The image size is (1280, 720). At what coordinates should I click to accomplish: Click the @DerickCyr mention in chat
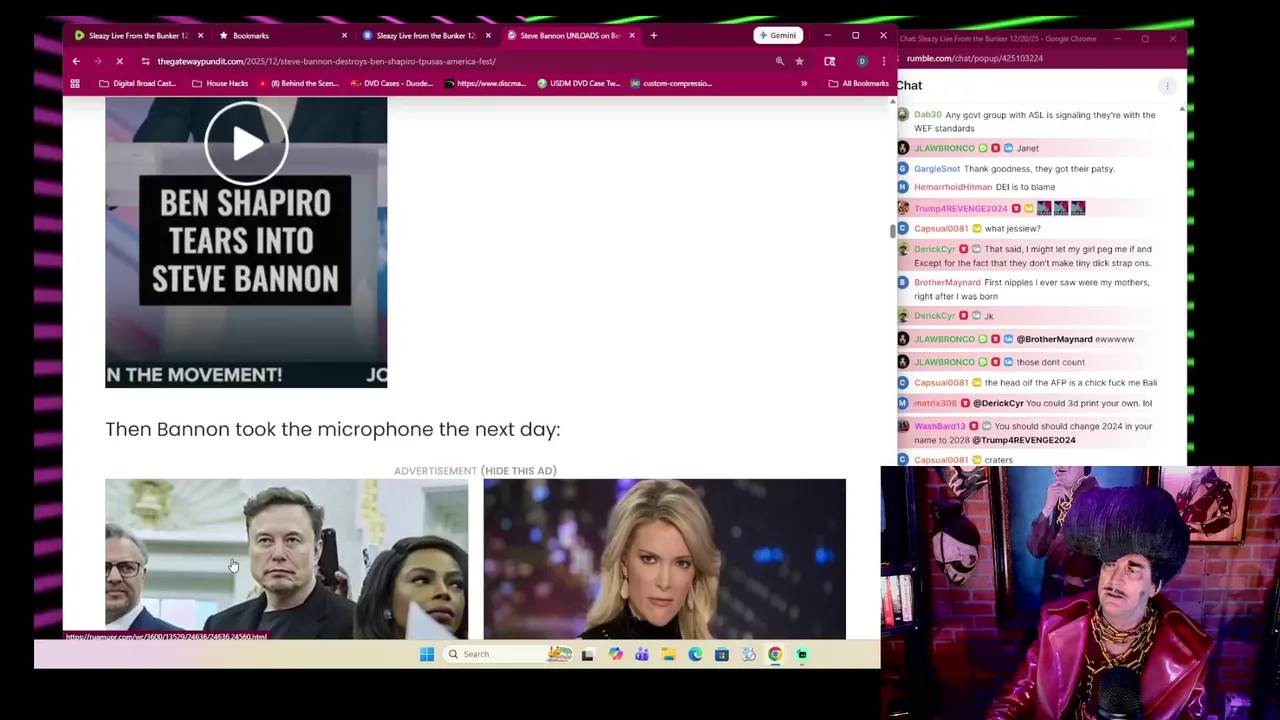click(x=998, y=404)
